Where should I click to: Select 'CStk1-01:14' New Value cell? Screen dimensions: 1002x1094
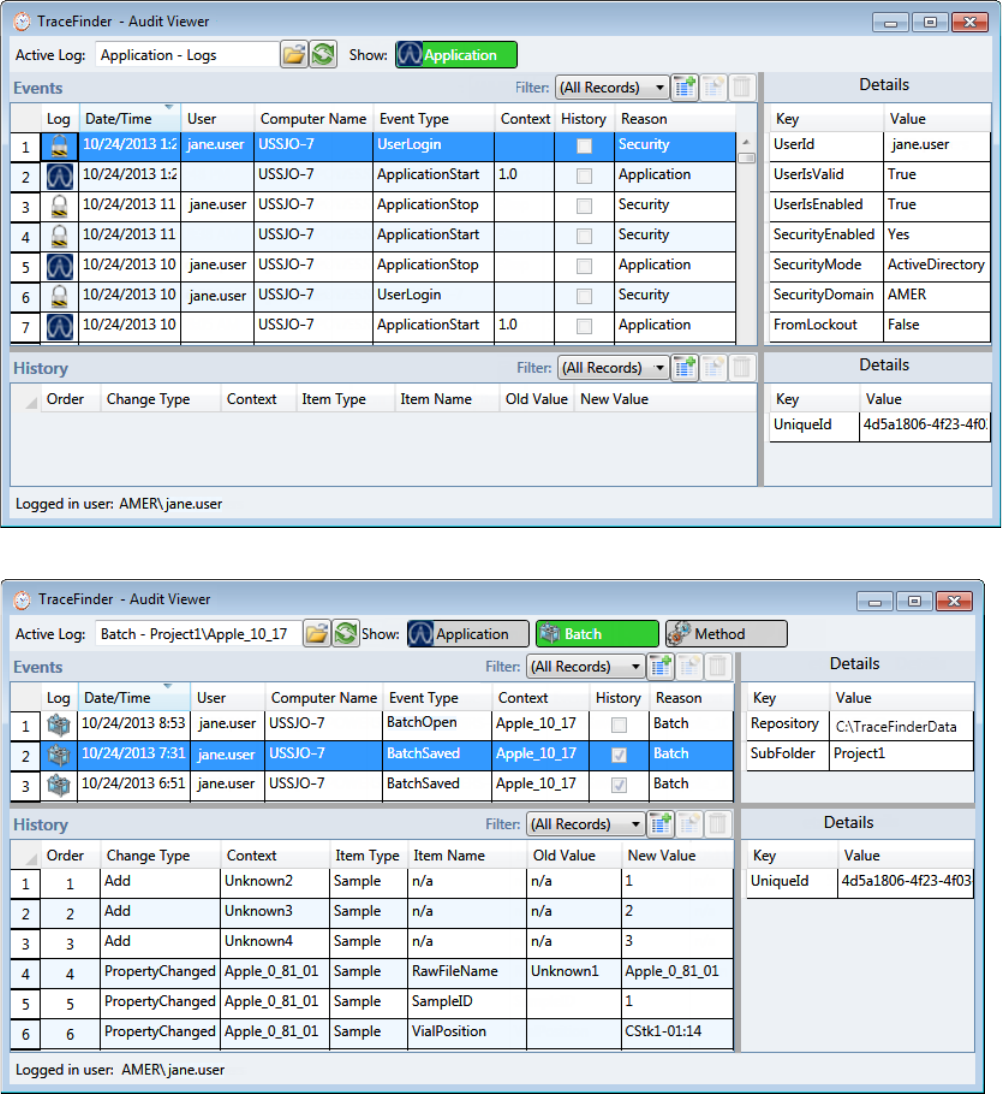(x=677, y=1032)
